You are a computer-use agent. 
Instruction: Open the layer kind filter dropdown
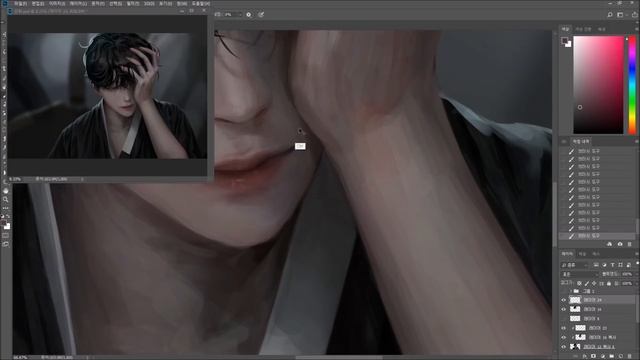coord(575,265)
